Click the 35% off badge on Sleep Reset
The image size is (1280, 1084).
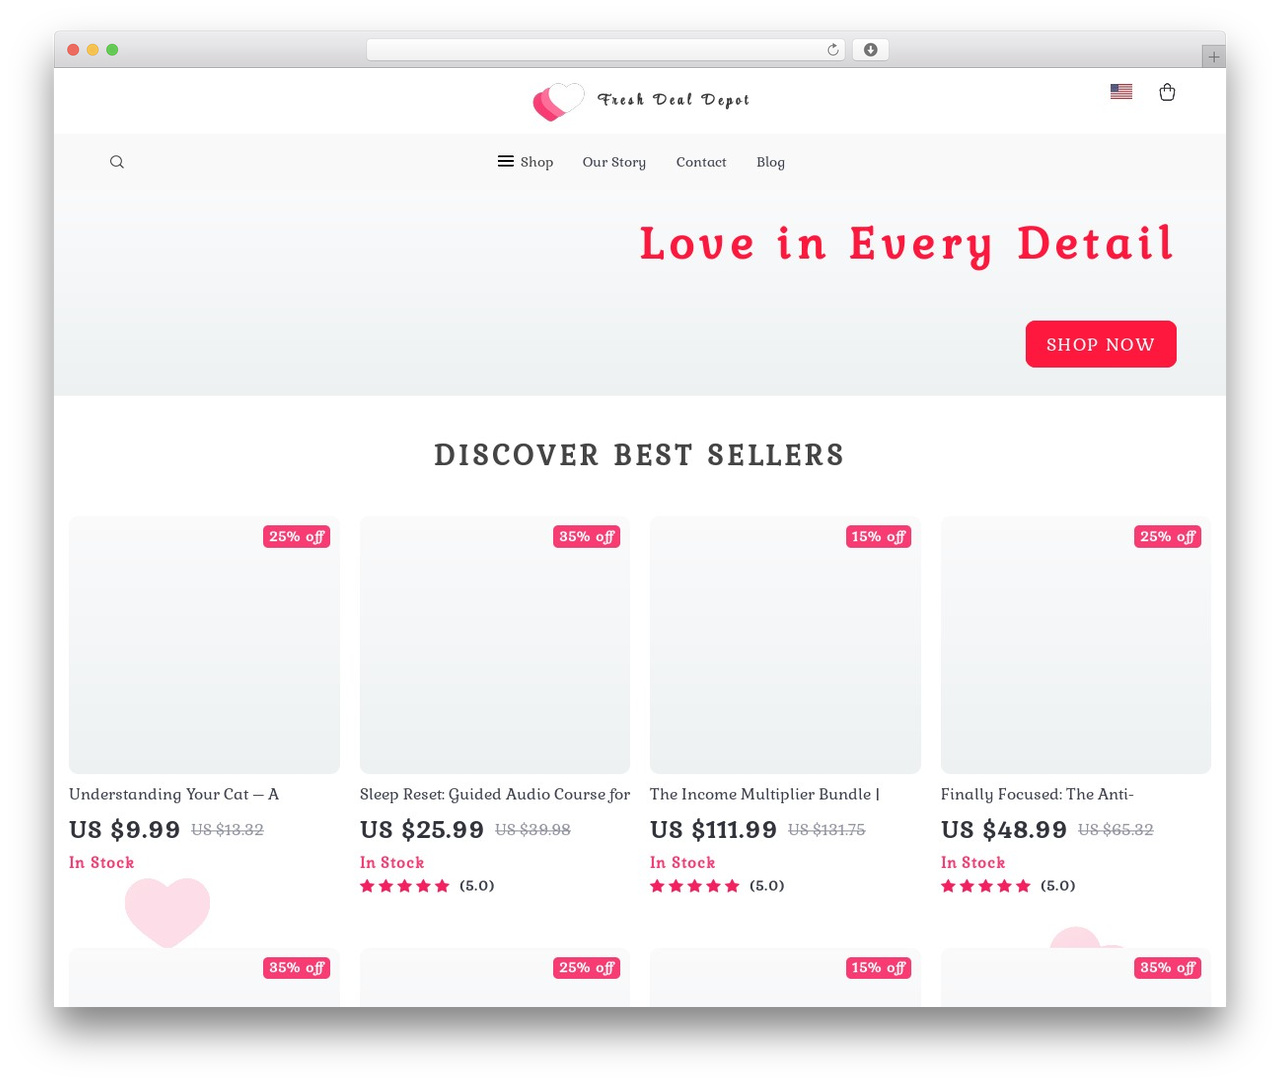coord(587,537)
